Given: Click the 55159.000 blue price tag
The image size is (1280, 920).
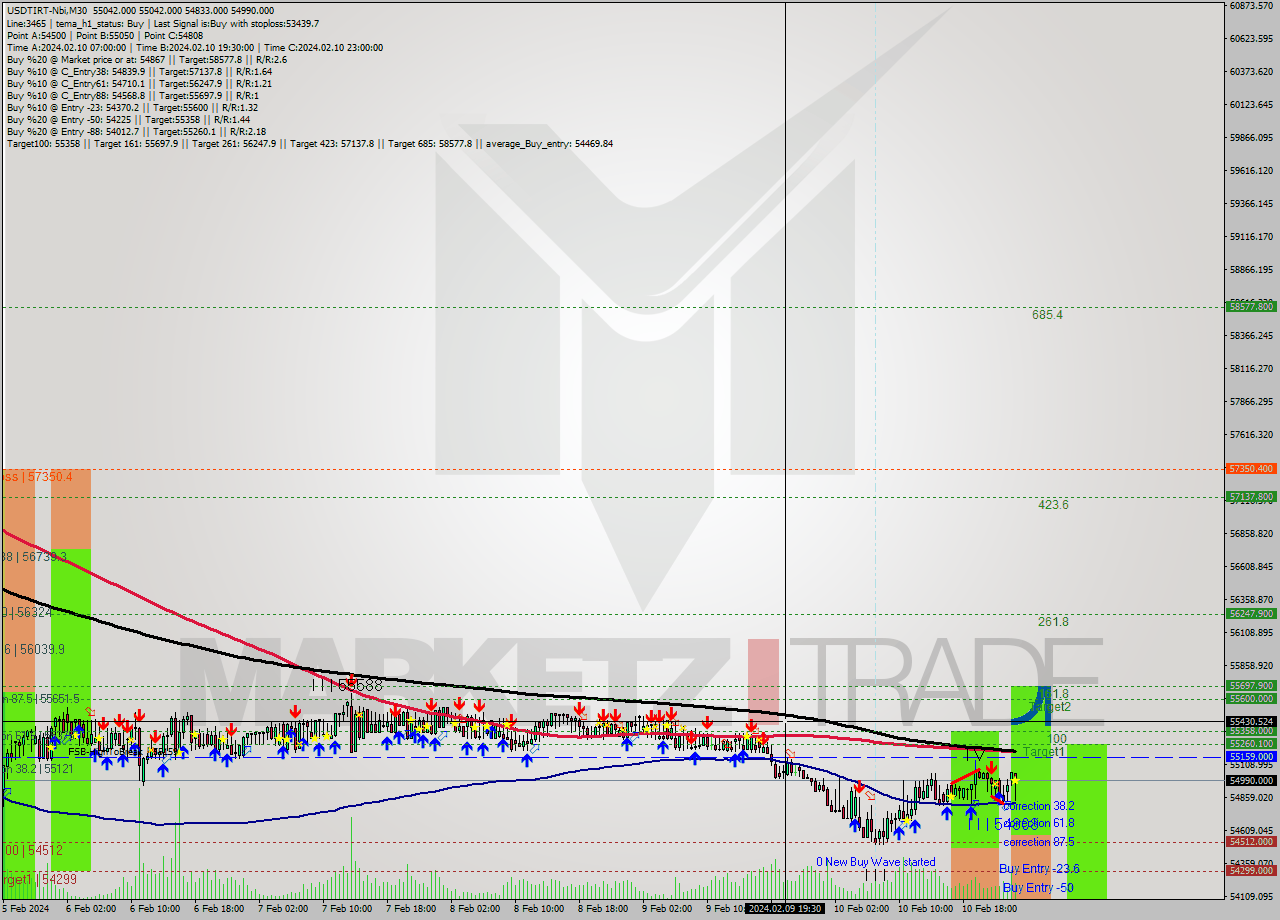Looking at the screenshot, I should click(x=1250, y=757).
